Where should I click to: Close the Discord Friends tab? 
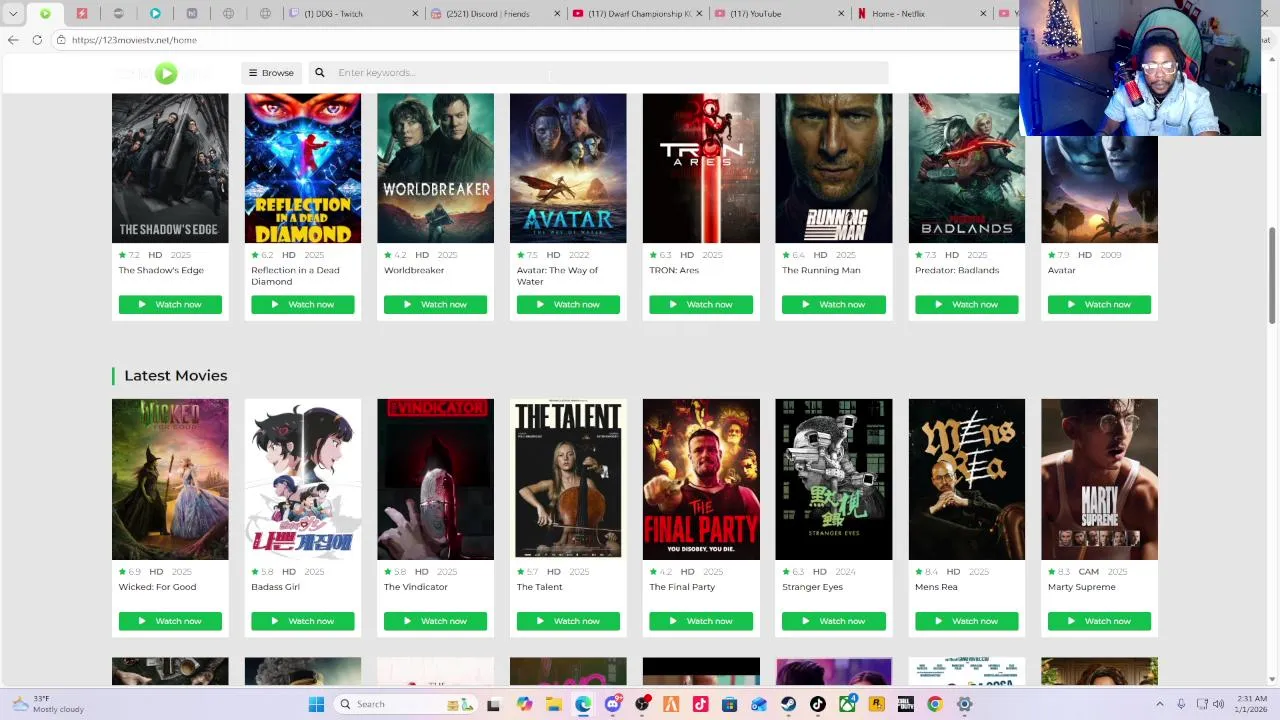coord(557,14)
